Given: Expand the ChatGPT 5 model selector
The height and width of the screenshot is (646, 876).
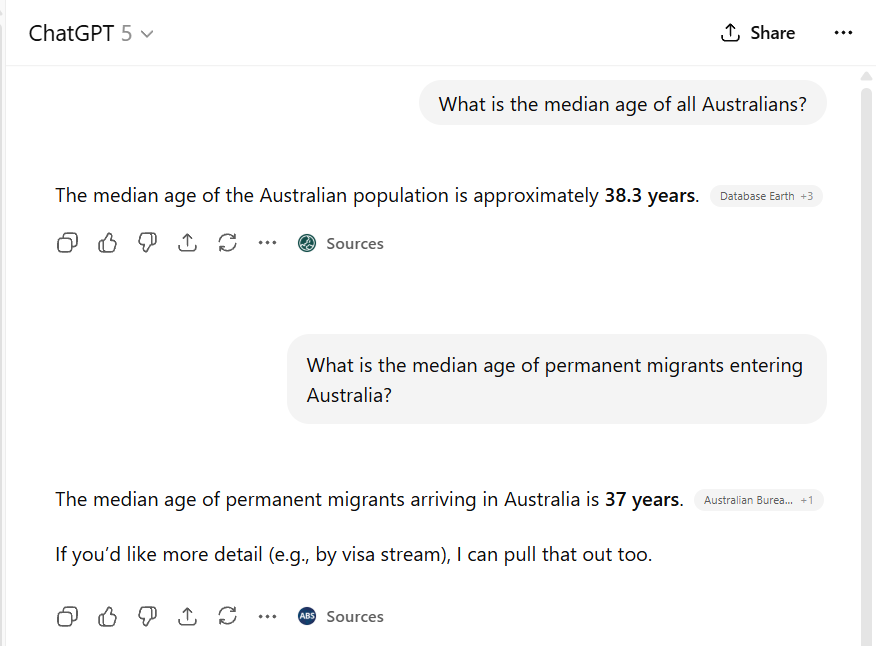Looking at the screenshot, I should (91, 33).
